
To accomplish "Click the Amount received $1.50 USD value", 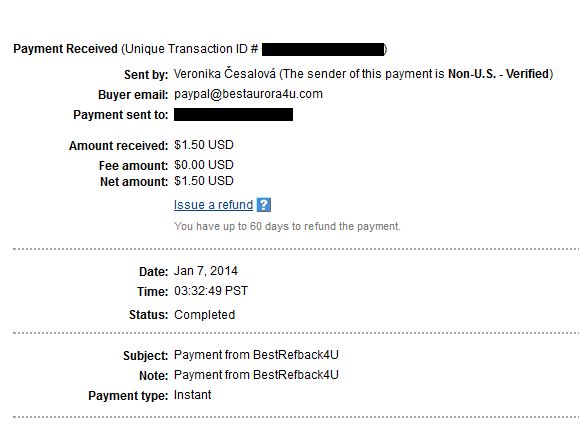I will point(204,145).
